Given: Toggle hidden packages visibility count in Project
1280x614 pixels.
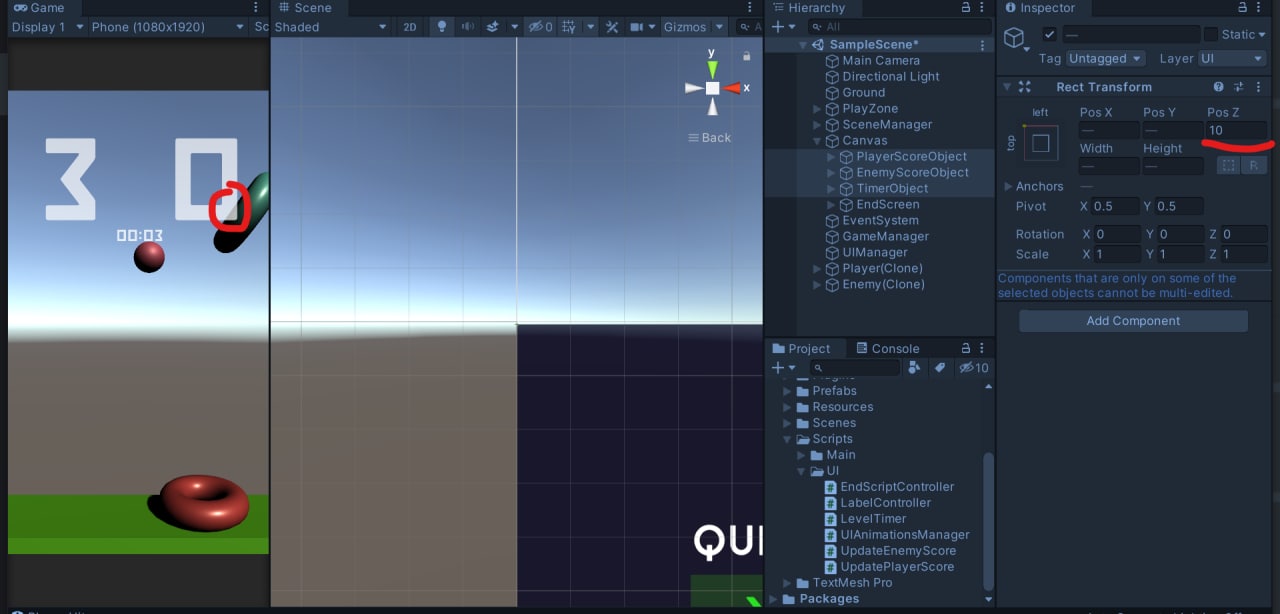Looking at the screenshot, I should pyautogui.click(x=974, y=368).
